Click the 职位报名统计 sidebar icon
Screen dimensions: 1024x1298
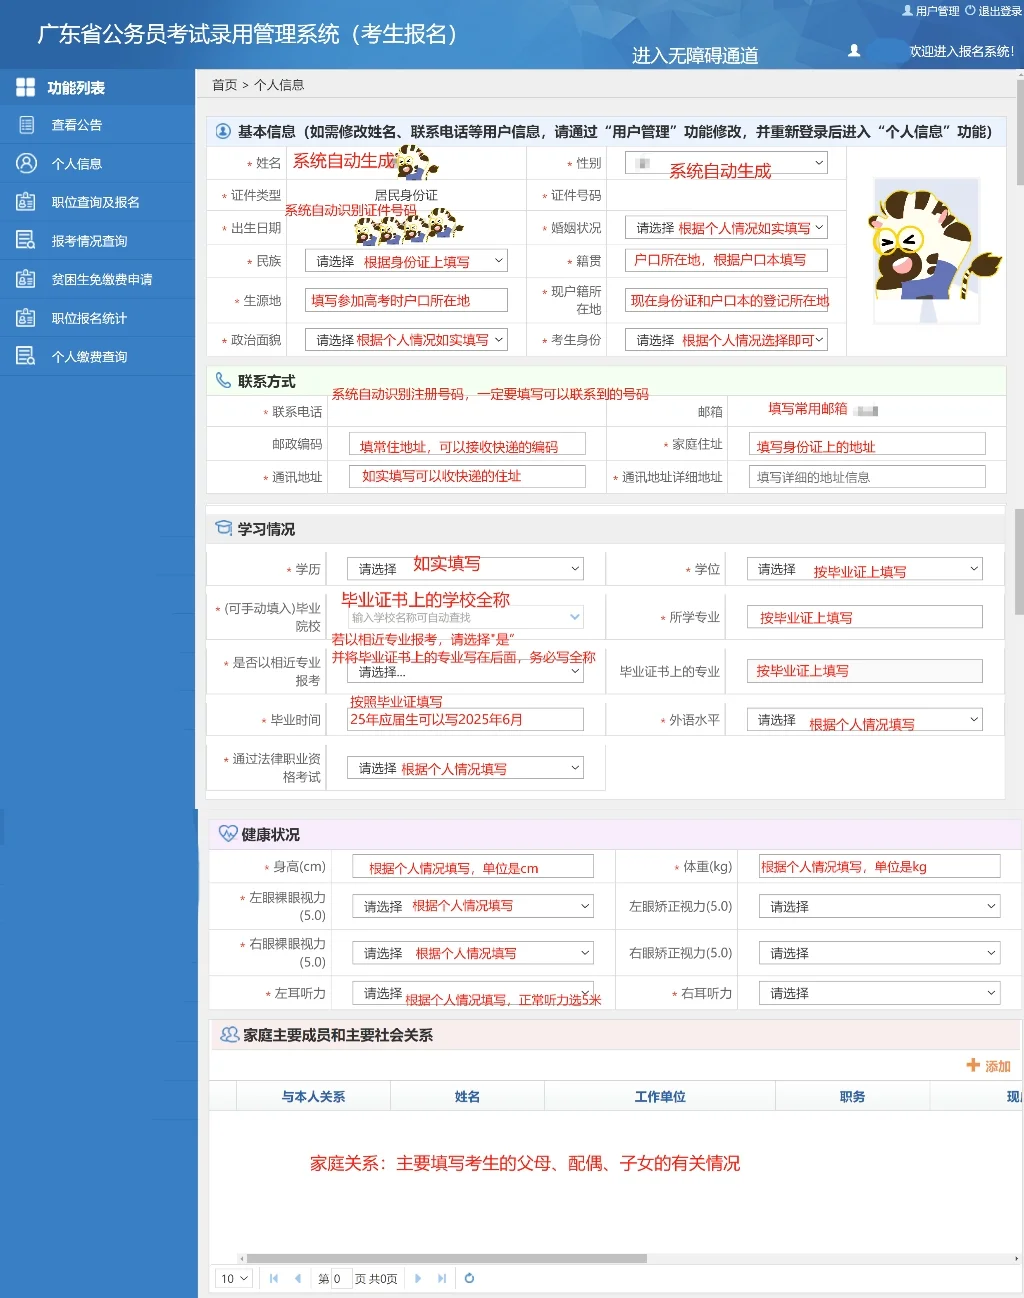point(25,317)
